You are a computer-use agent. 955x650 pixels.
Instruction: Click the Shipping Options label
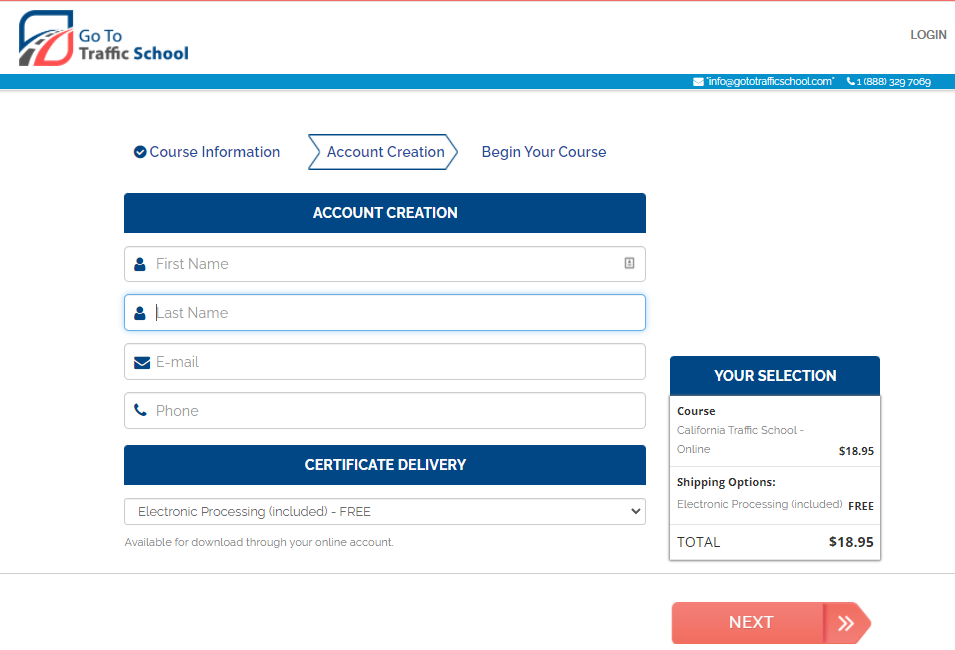click(726, 482)
